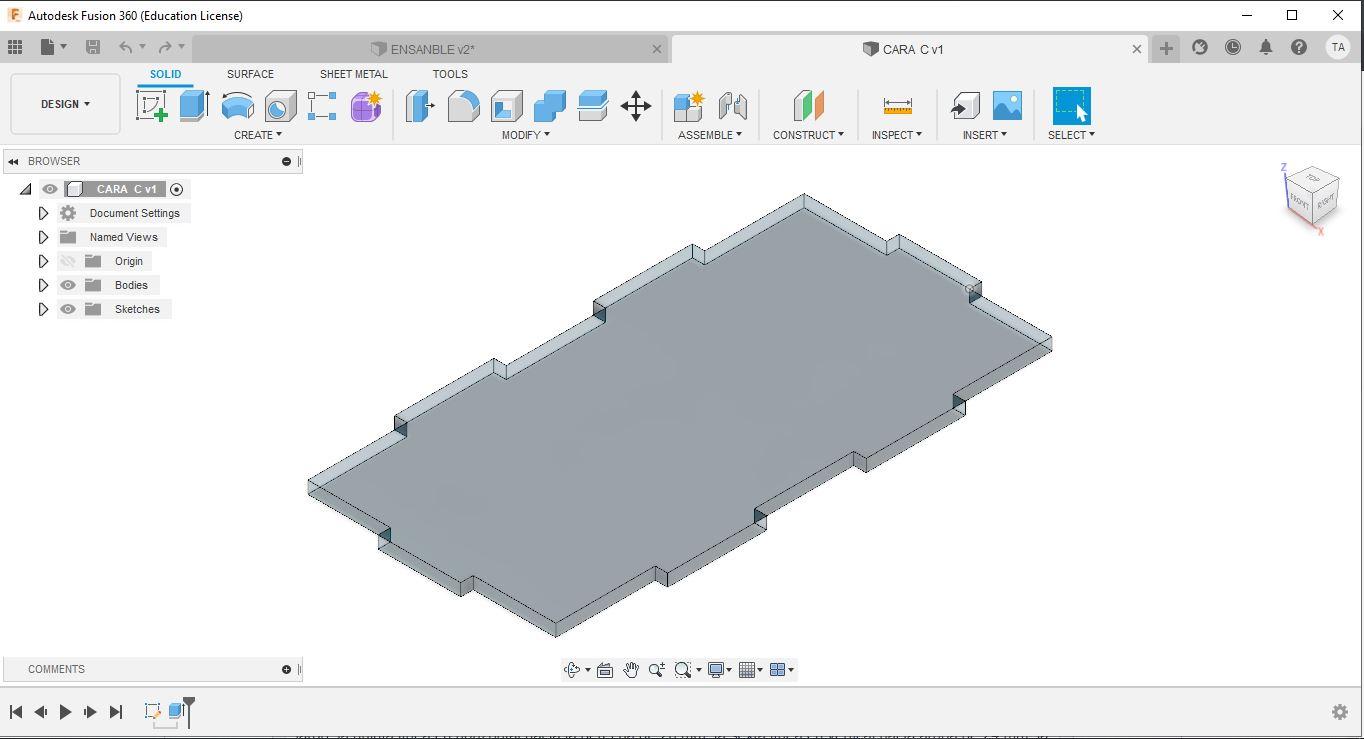Open the Offset Plane construct tool
The width and height of the screenshot is (1364, 739).
pyautogui.click(x=808, y=106)
